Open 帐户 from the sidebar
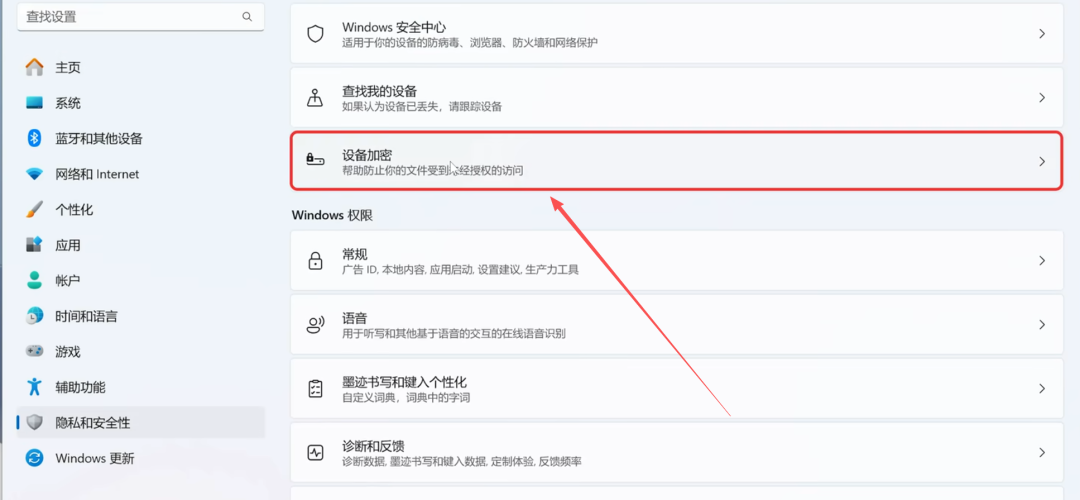This screenshot has width=1080, height=500. tap(68, 281)
